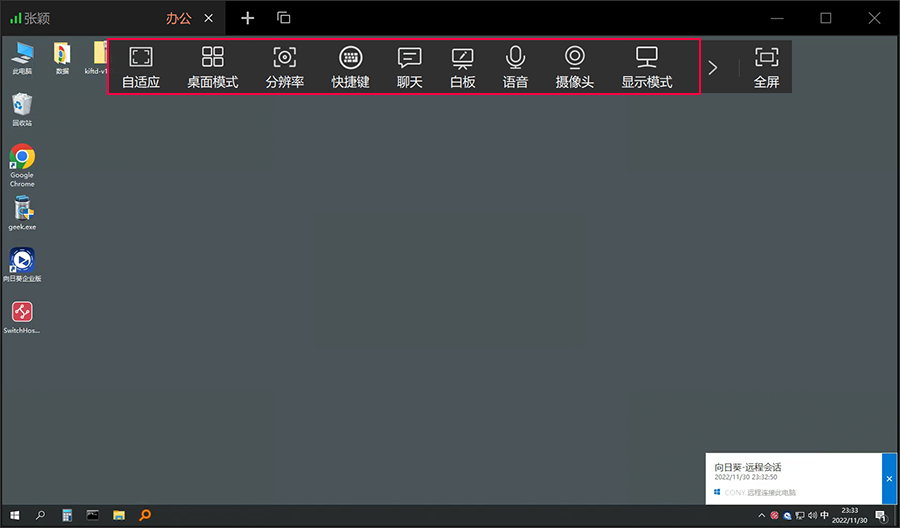The image size is (900, 528).
Task: Select the 办公 session tab
Action: point(179,18)
